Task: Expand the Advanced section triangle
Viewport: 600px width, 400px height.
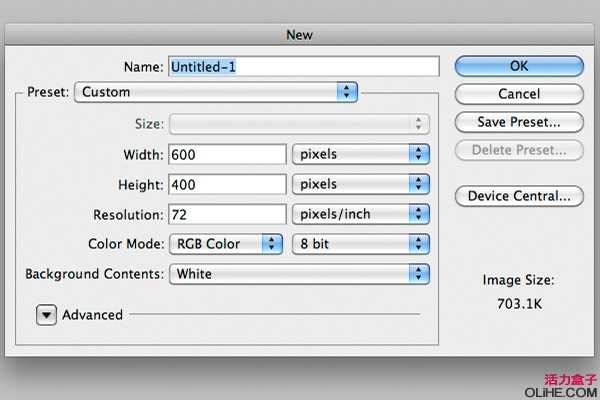Action: click(47, 315)
